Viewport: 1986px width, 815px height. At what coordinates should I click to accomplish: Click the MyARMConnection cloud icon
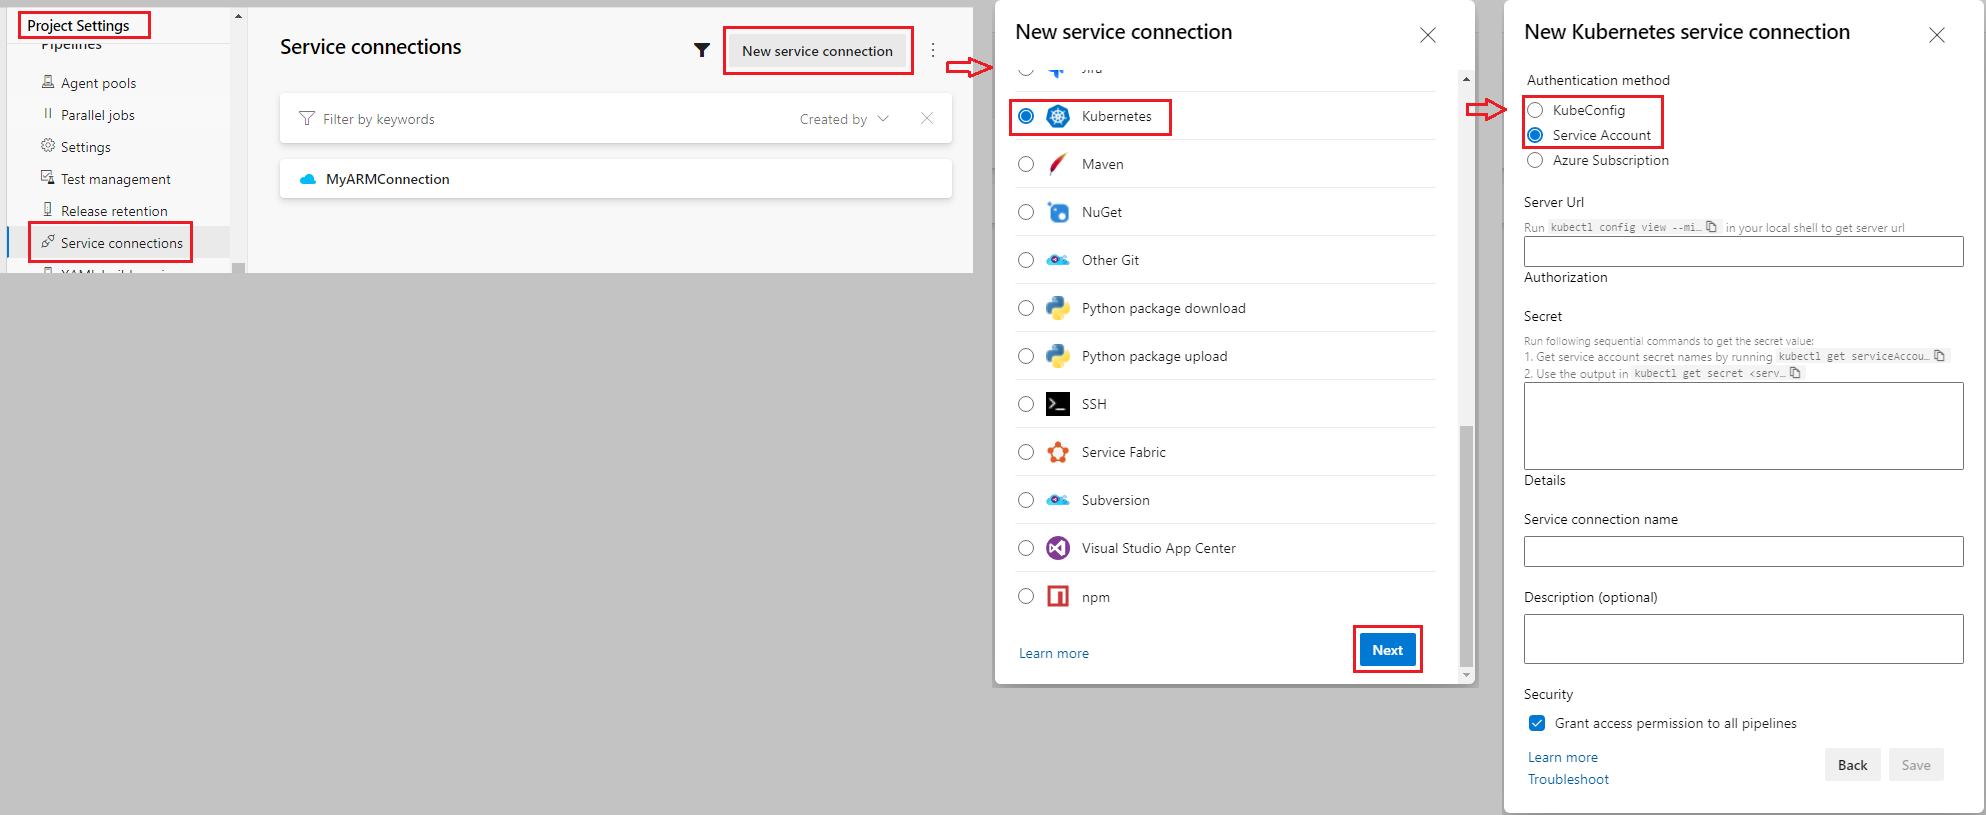308,179
